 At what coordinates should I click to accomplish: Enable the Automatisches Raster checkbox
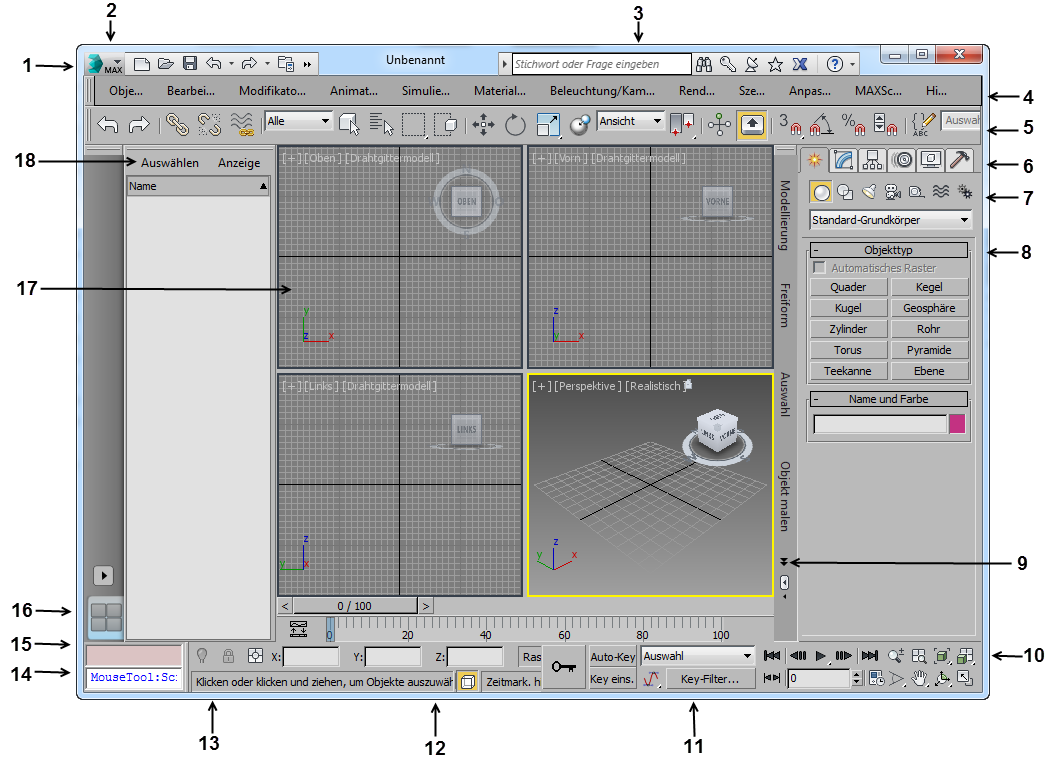coord(820,268)
